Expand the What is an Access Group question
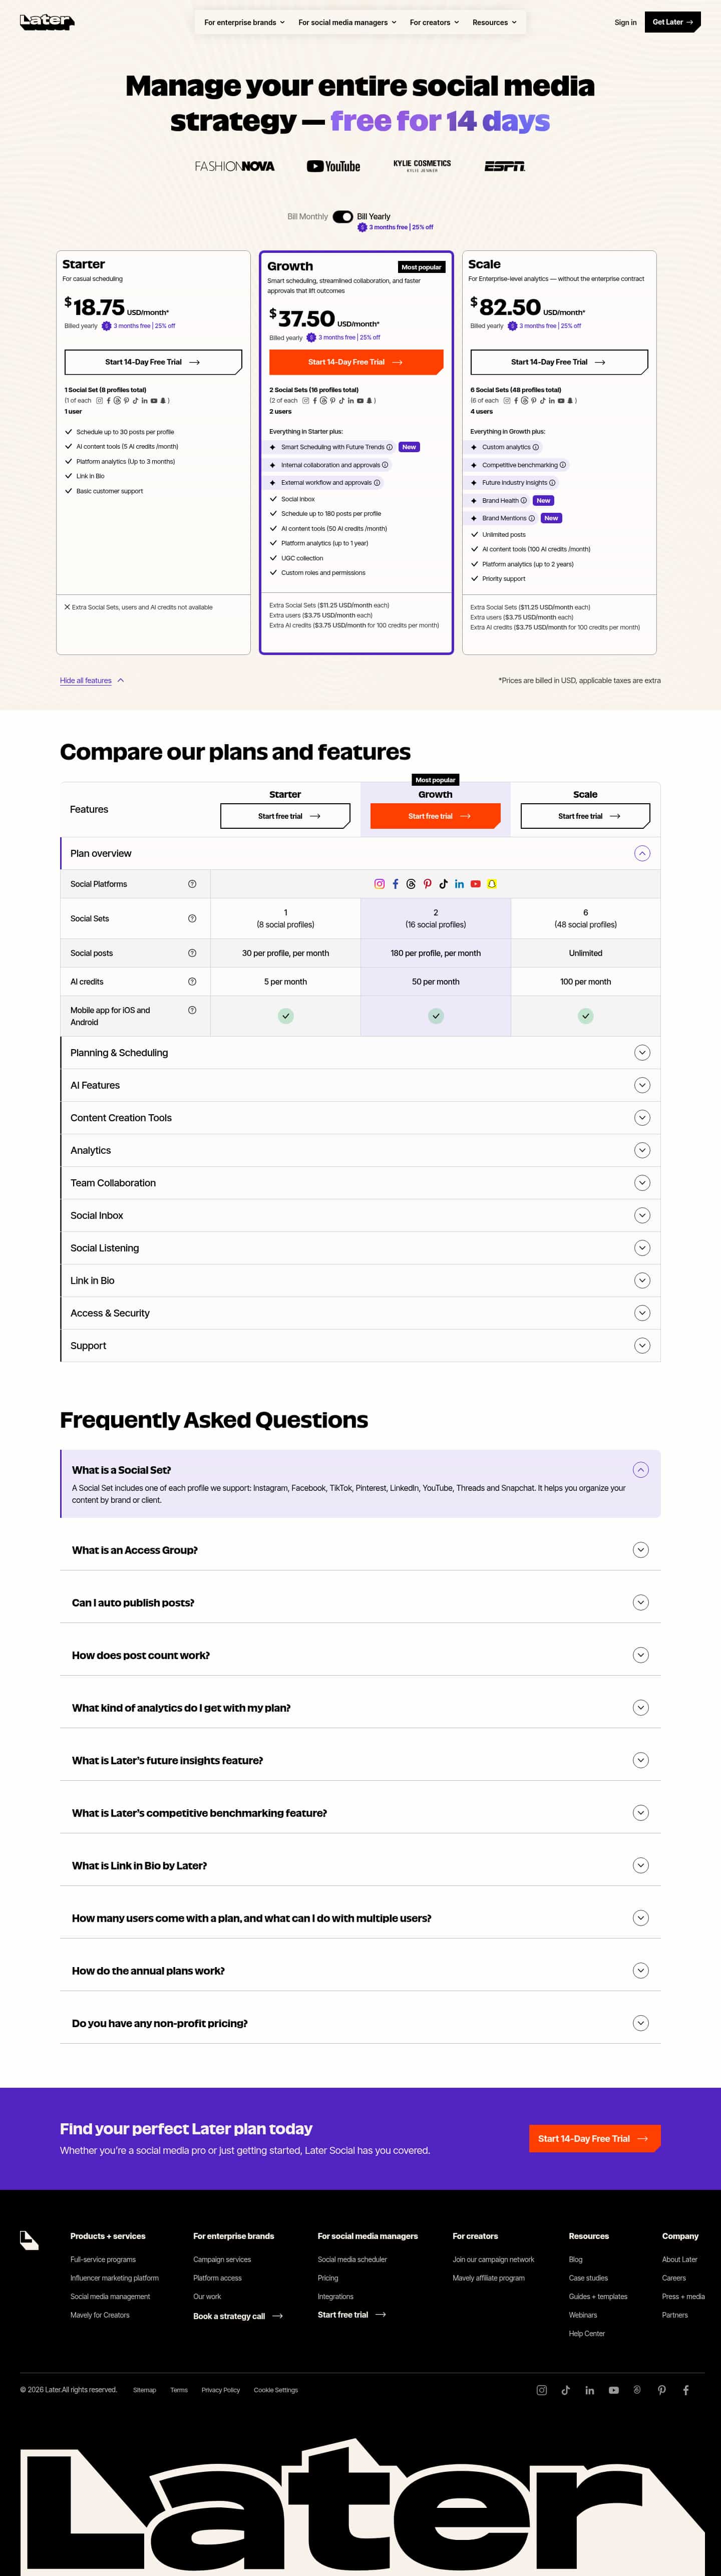 coord(641,1550)
